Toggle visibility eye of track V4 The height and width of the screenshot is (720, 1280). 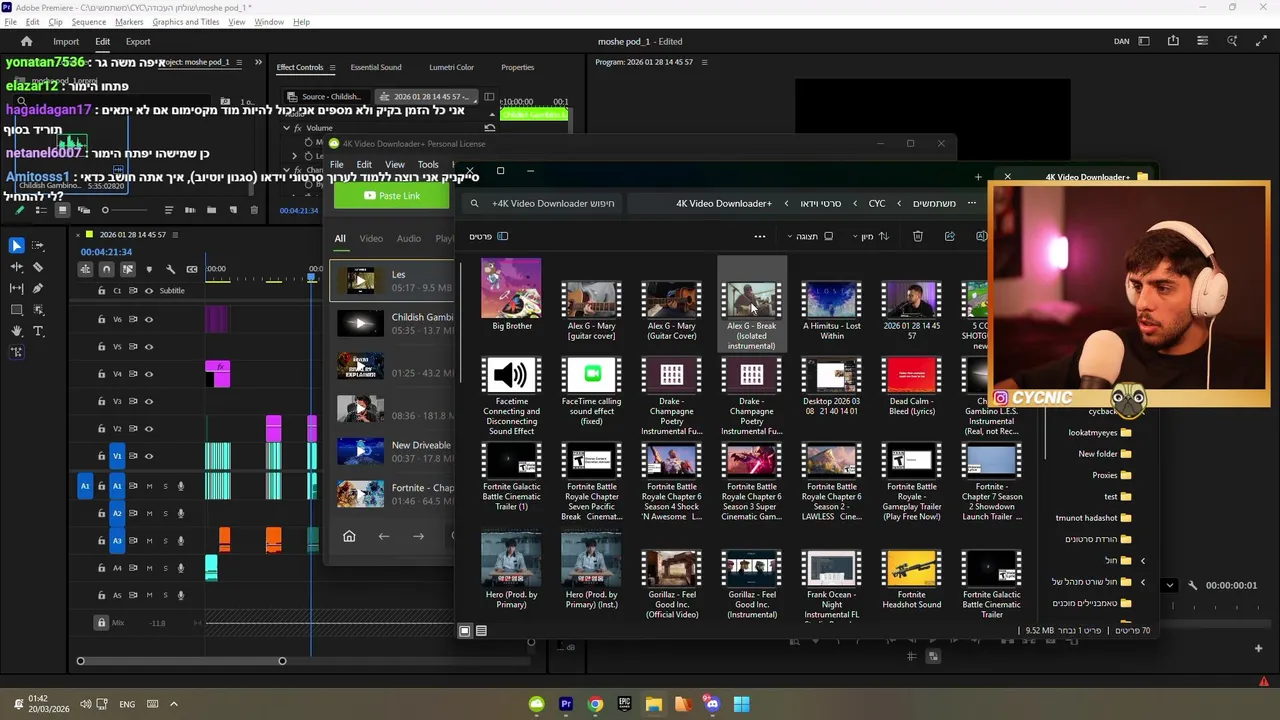click(x=149, y=374)
